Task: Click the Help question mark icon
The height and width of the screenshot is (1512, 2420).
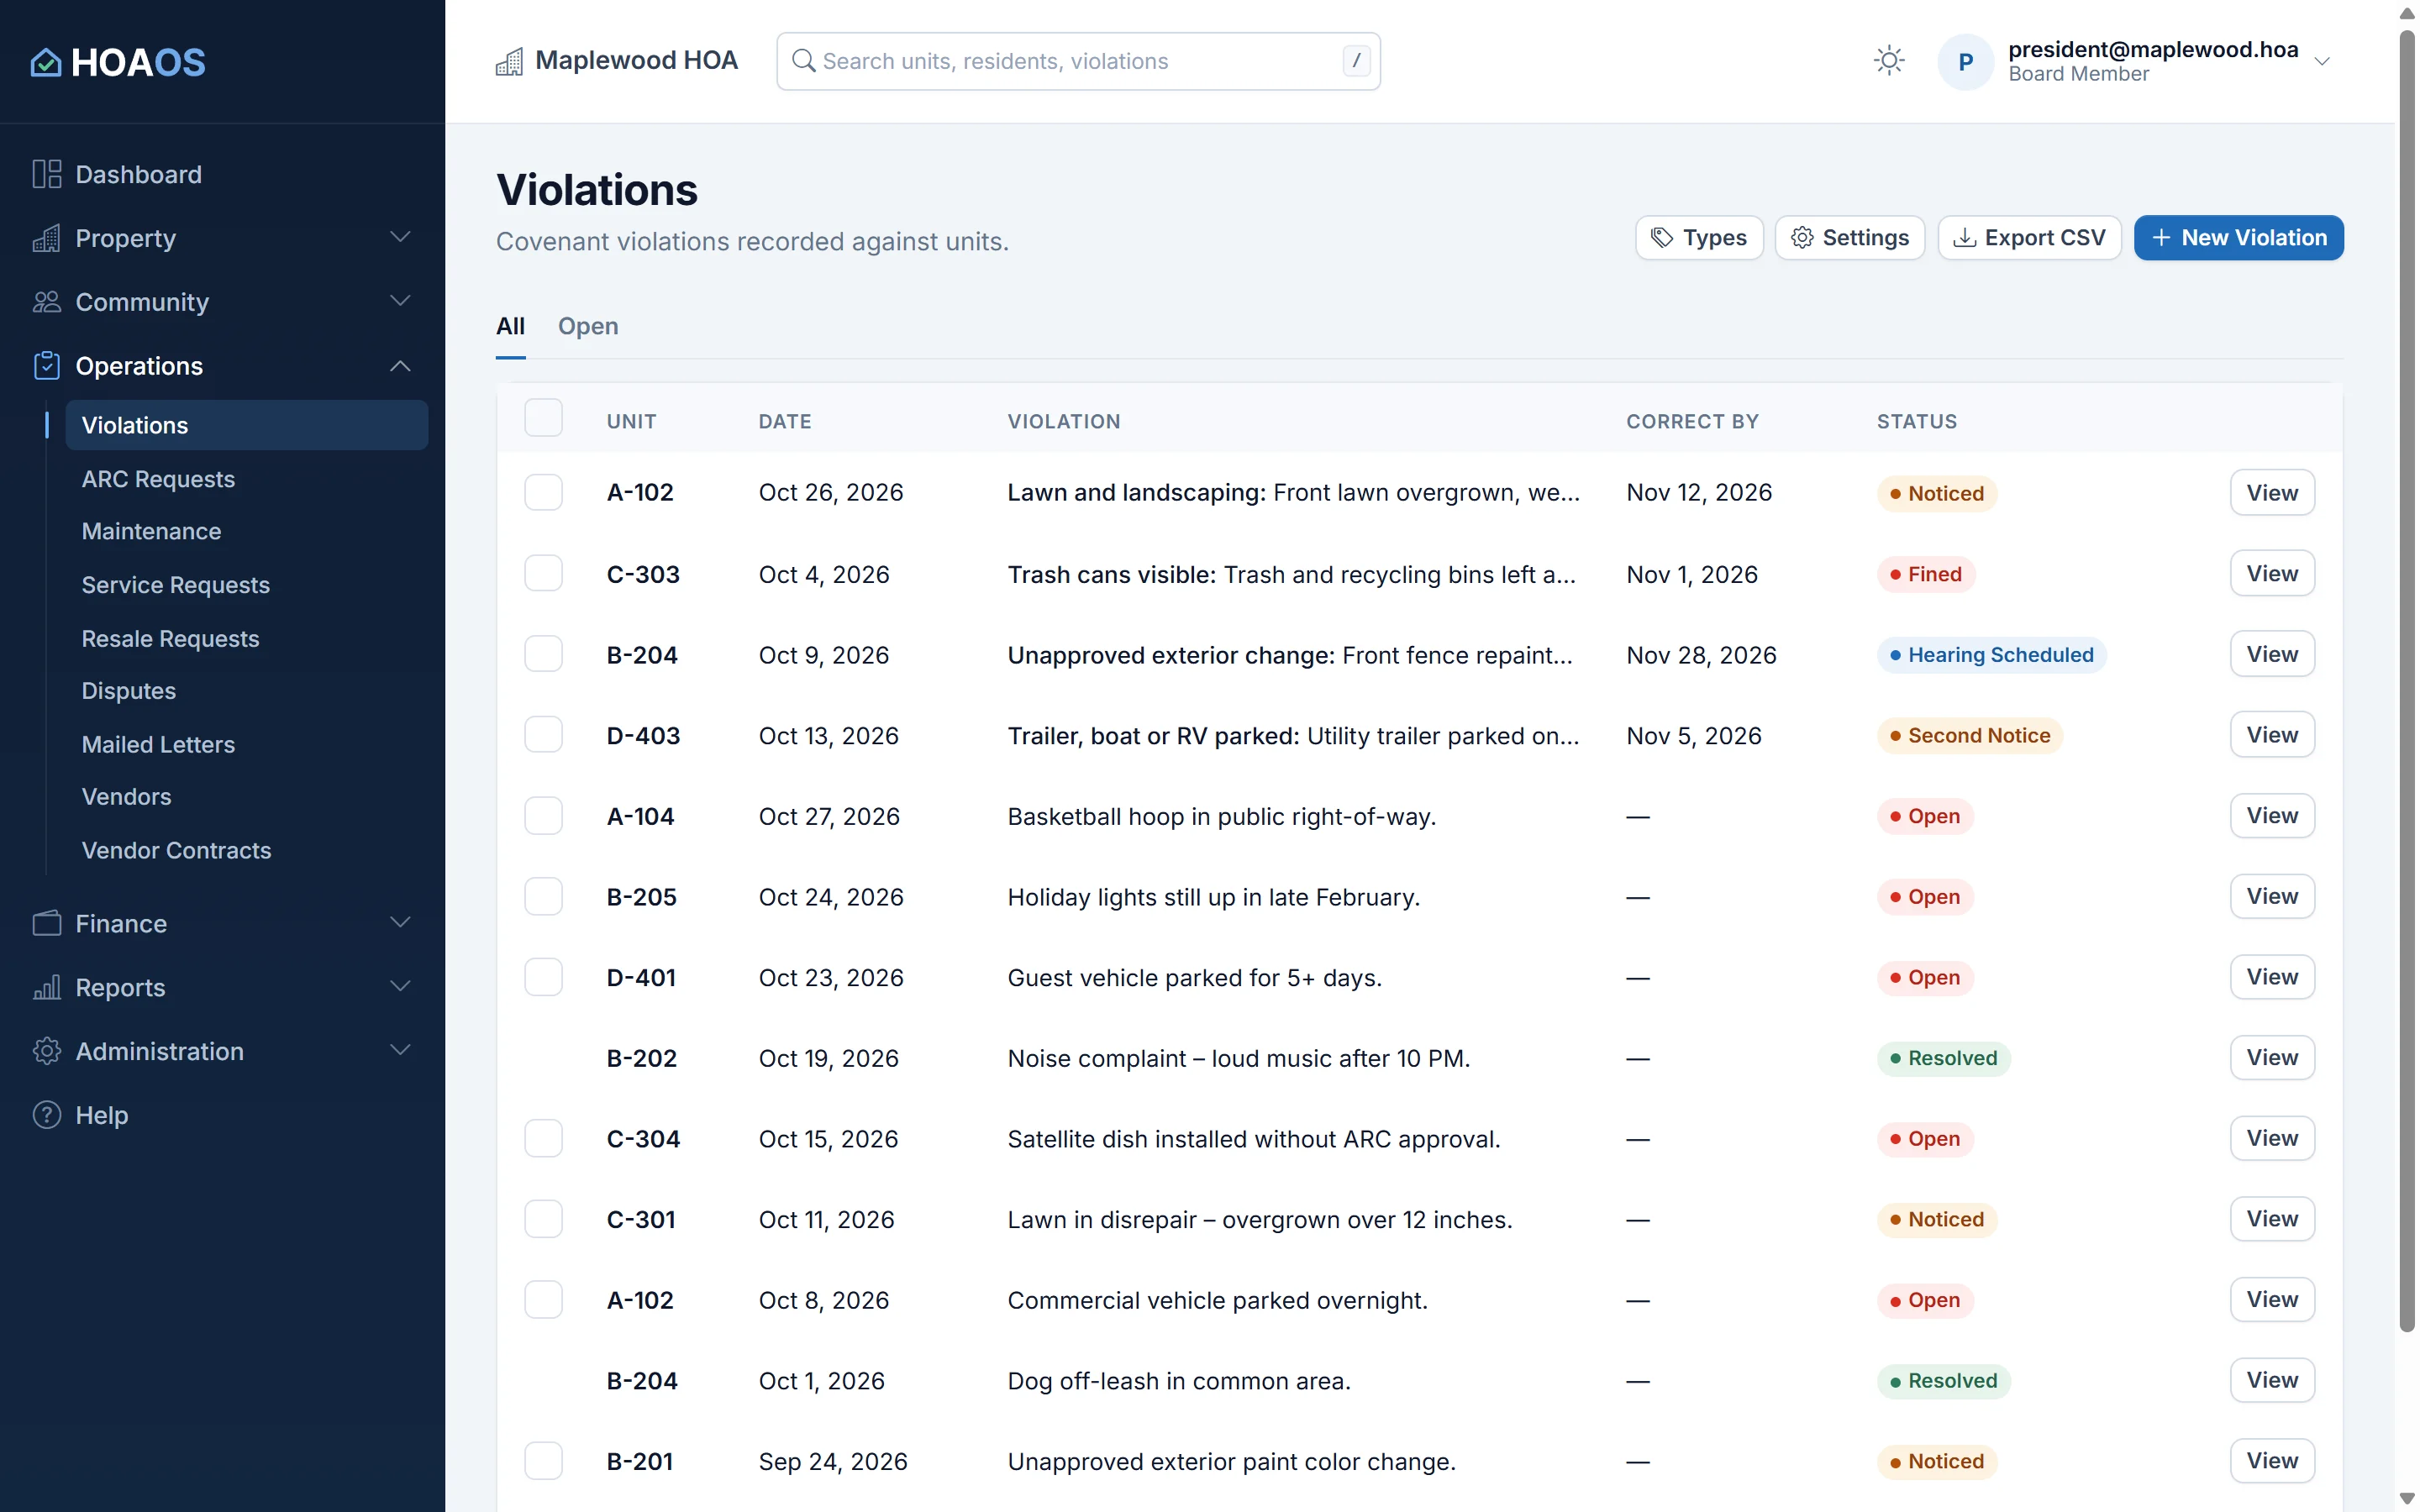Action: [46, 1115]
